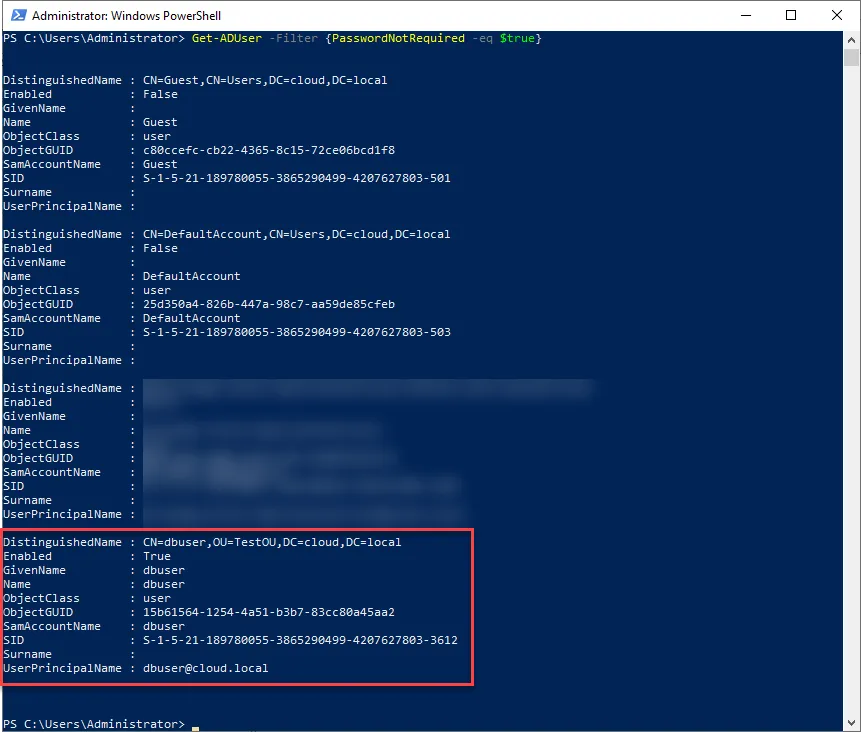Click the PowerShell icon in title bar

tap(19, 15)
